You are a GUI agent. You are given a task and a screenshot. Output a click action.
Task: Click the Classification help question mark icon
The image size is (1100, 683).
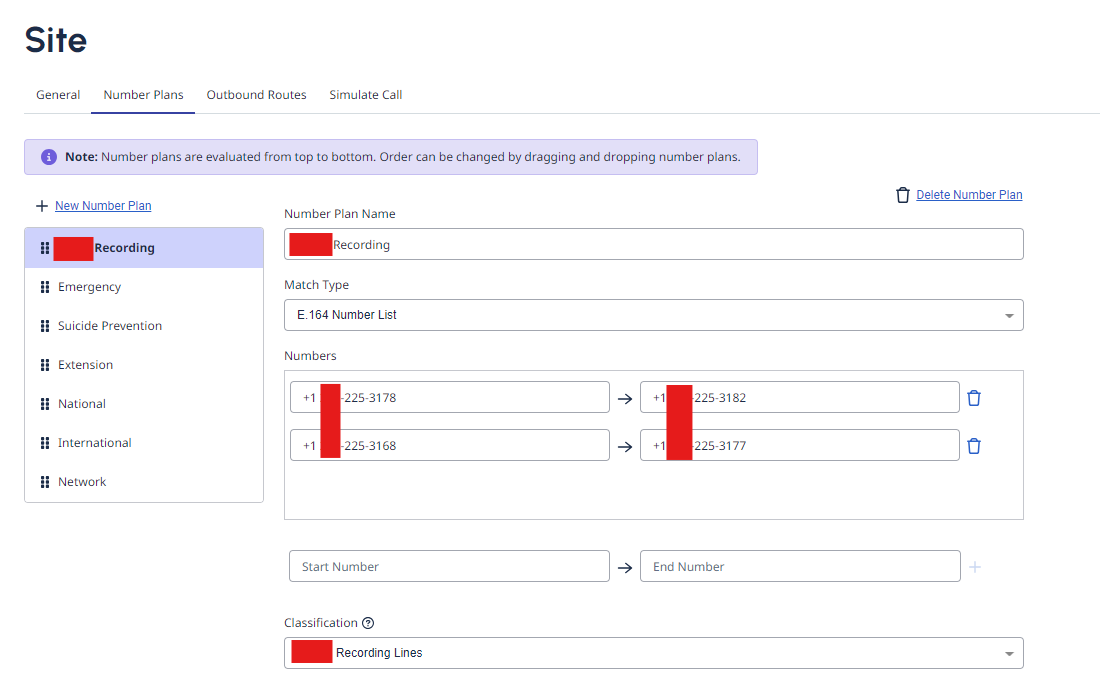coord(368,623)
